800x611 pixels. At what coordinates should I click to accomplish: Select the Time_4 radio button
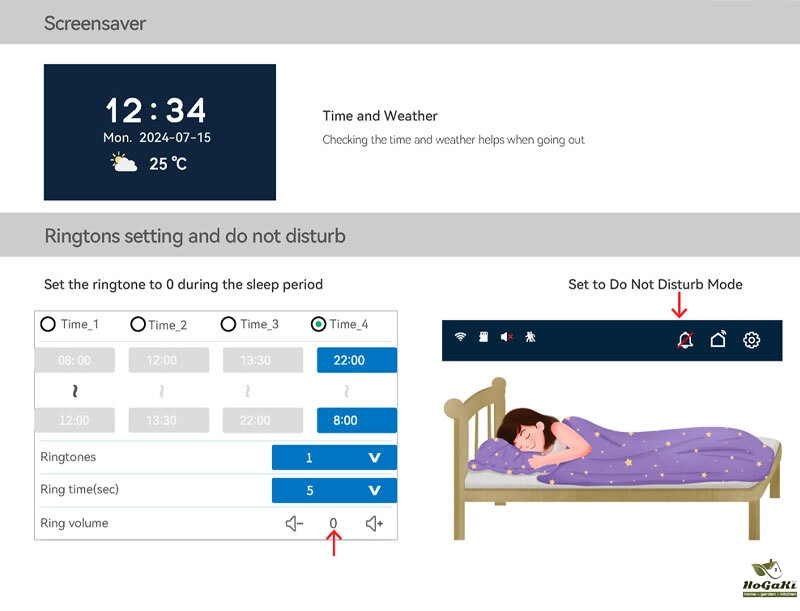[x=319, y=324]
